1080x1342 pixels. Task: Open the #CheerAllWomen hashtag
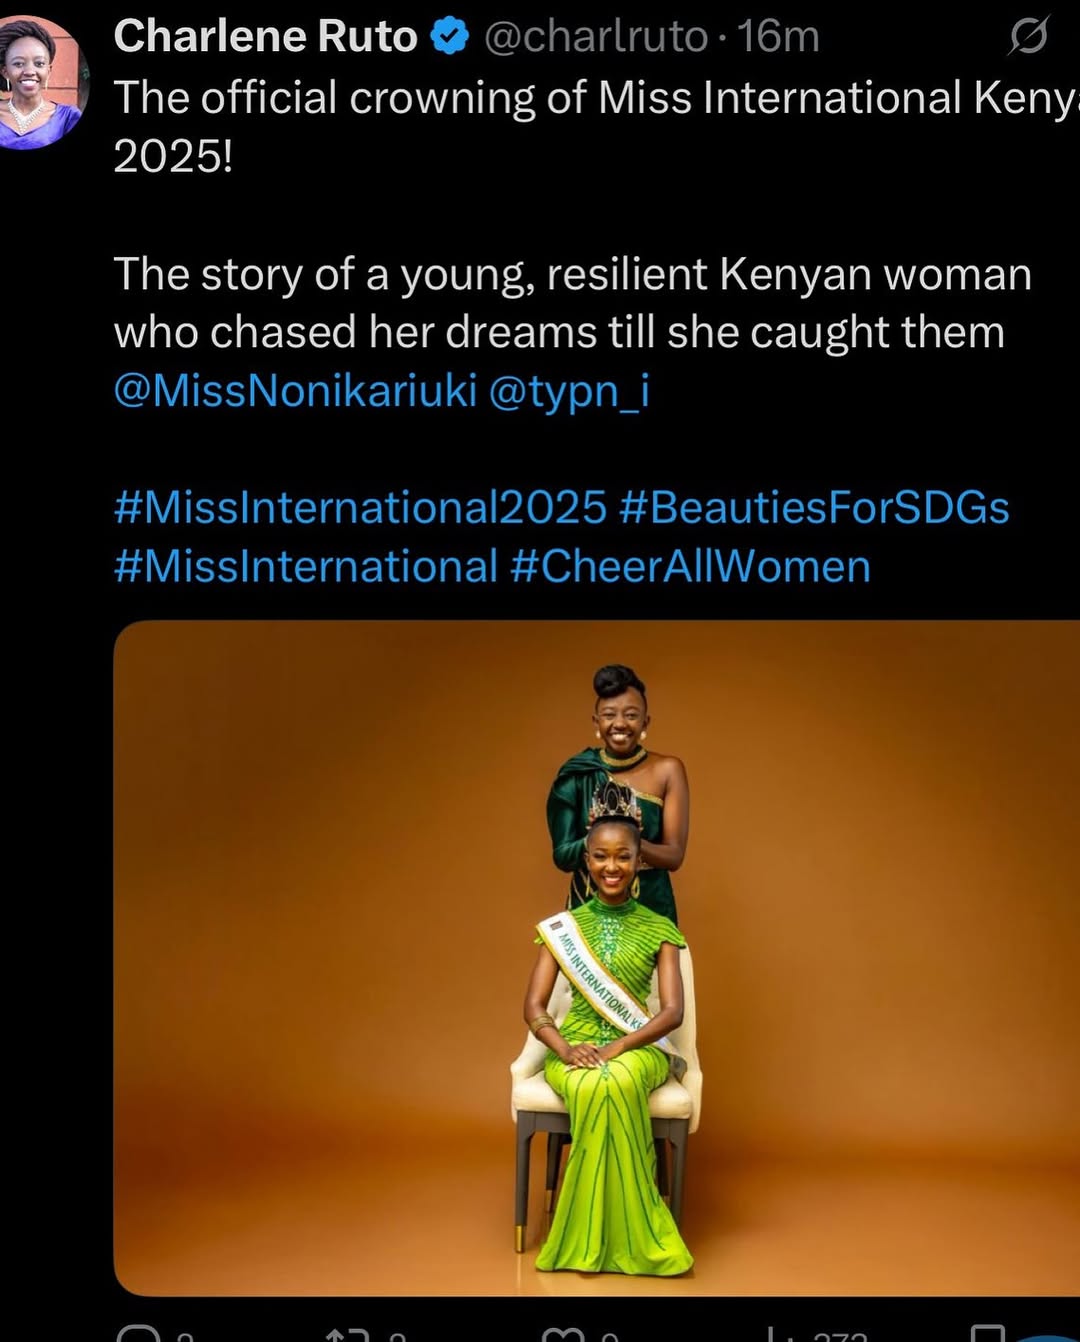690,567
